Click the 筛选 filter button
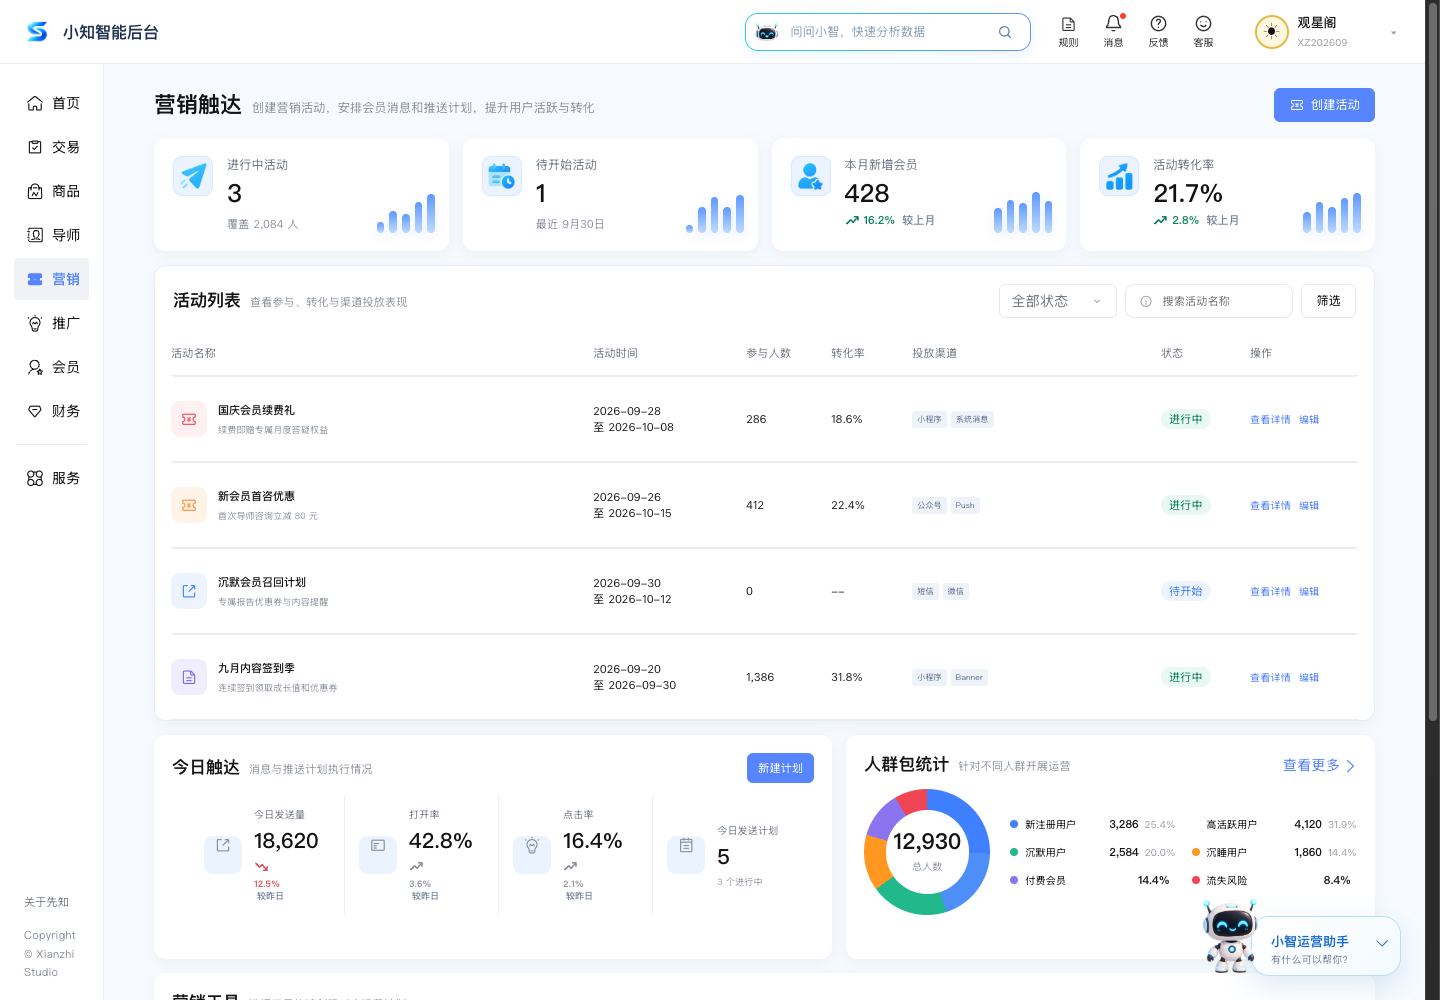 pyautogui.click(x=1328, y=301)
